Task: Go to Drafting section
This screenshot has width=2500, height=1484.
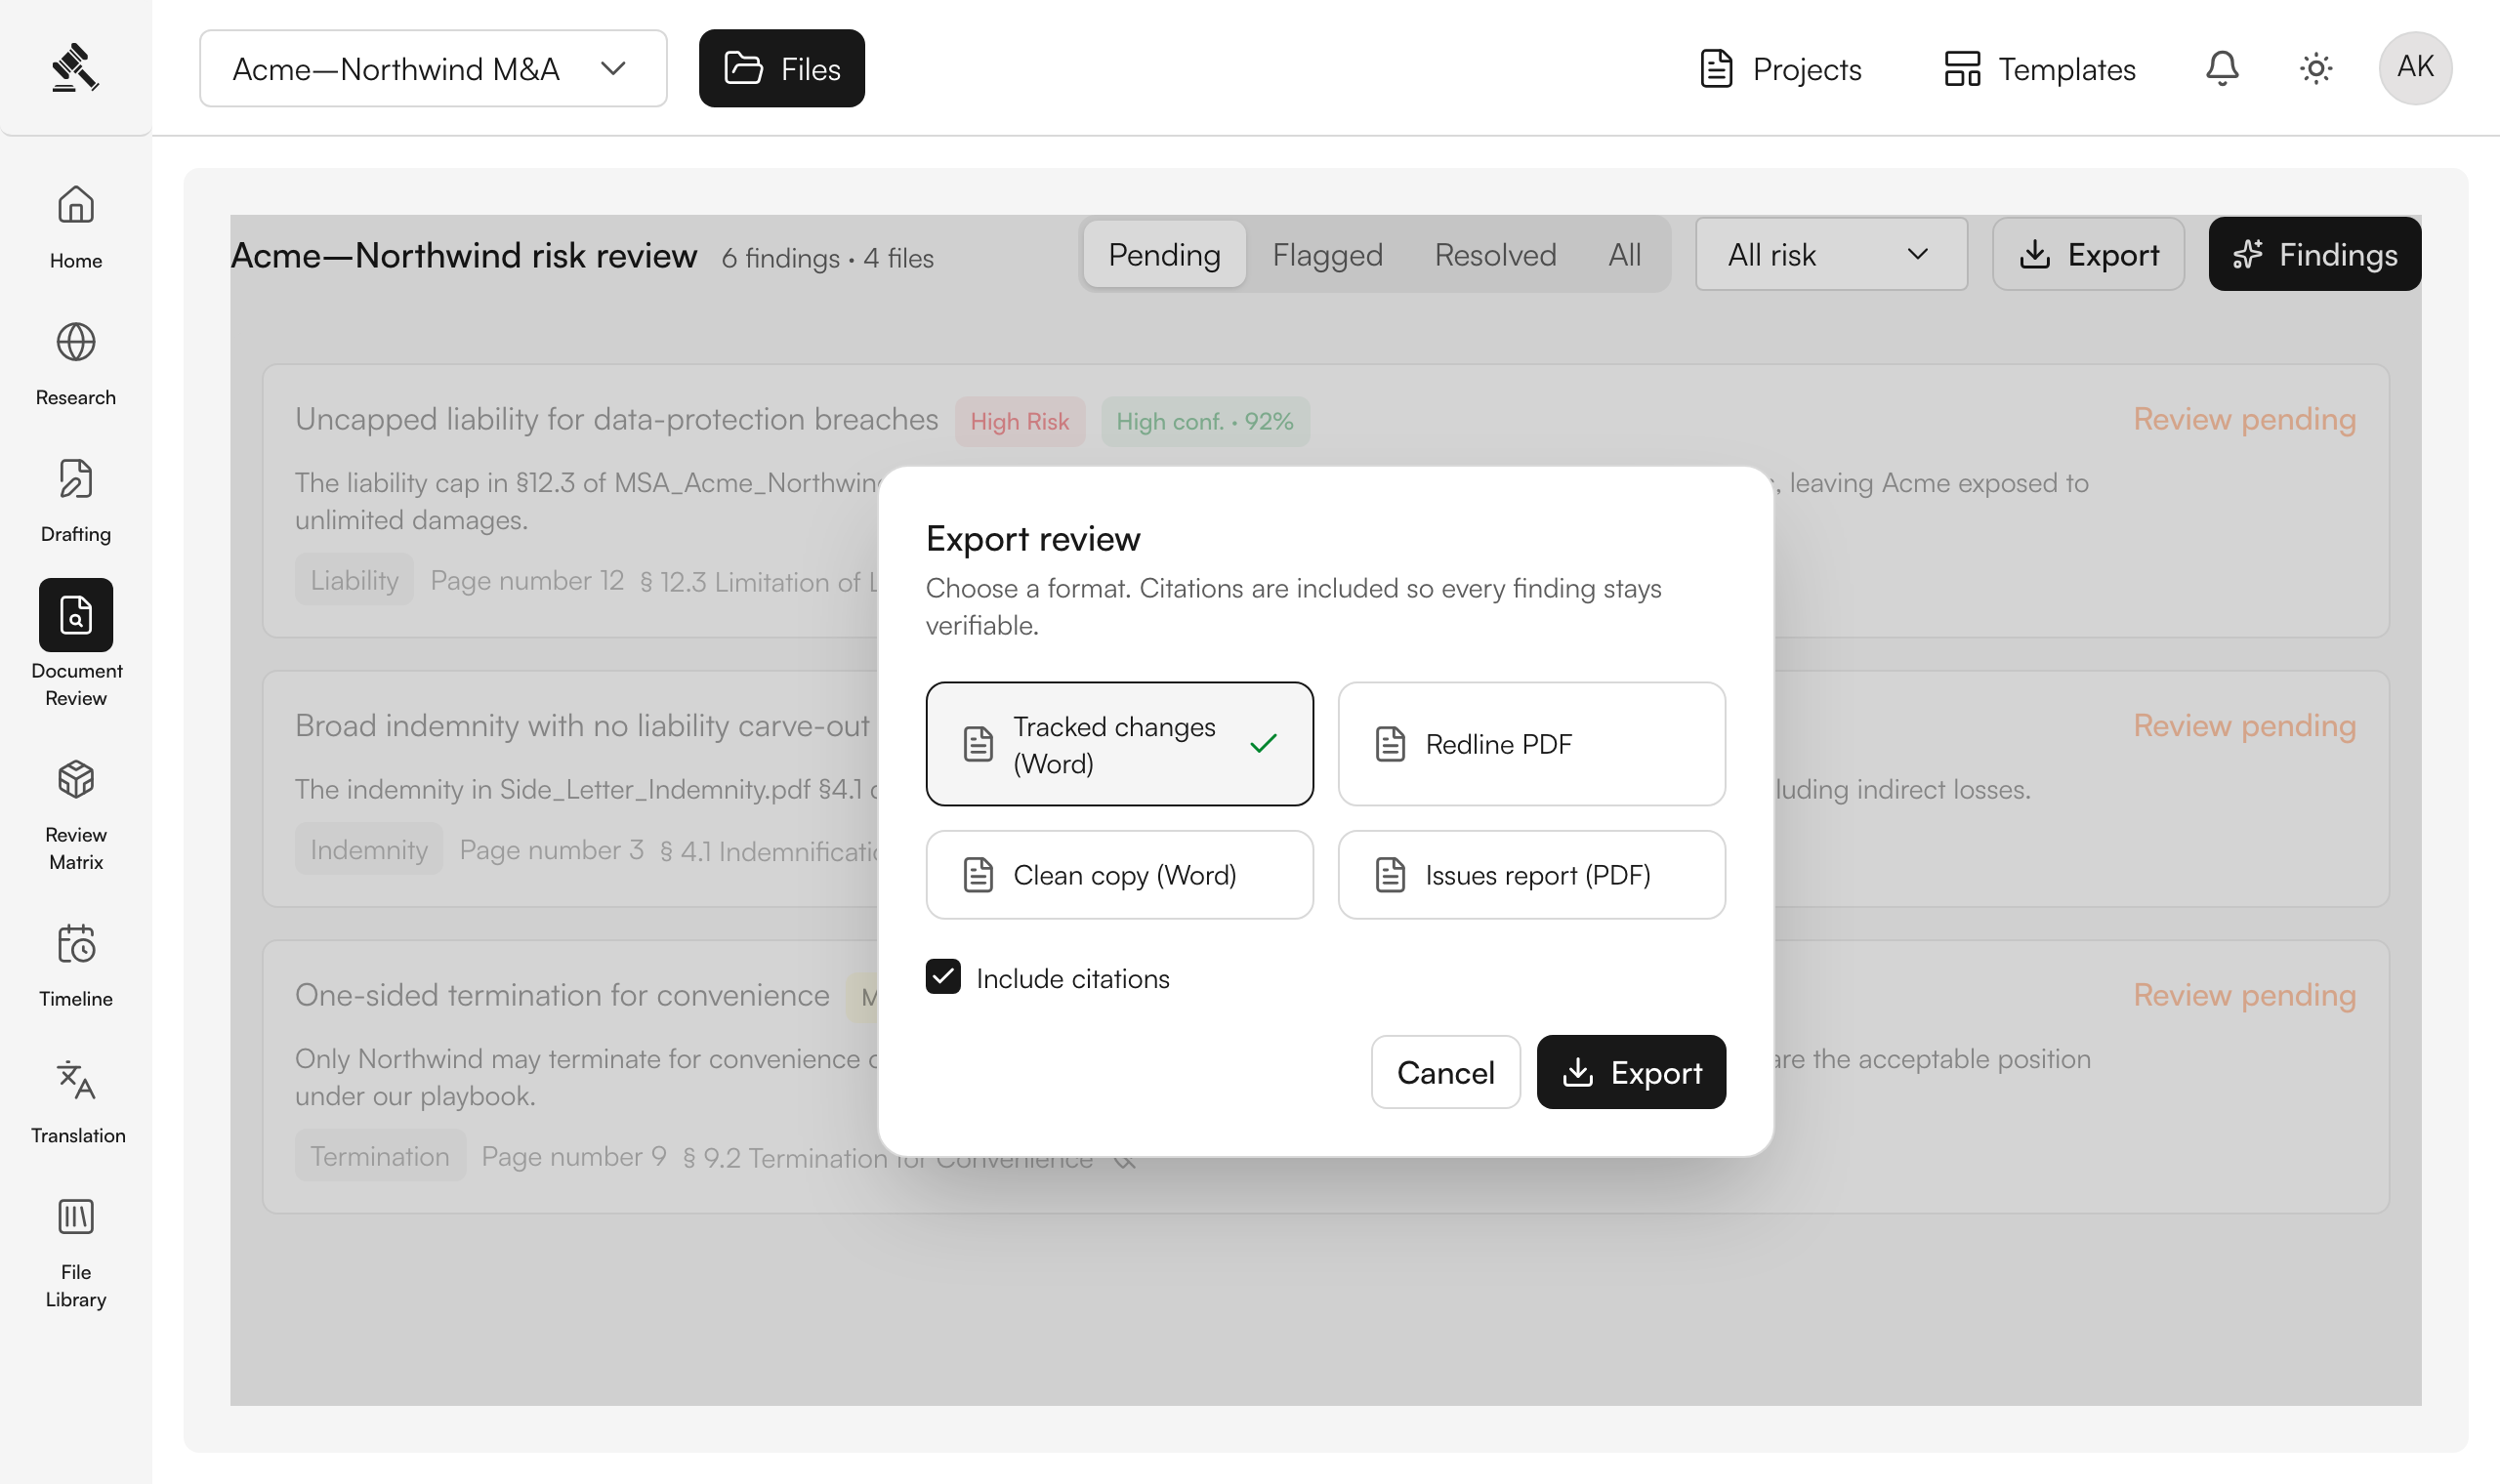Action: point(76,501)
